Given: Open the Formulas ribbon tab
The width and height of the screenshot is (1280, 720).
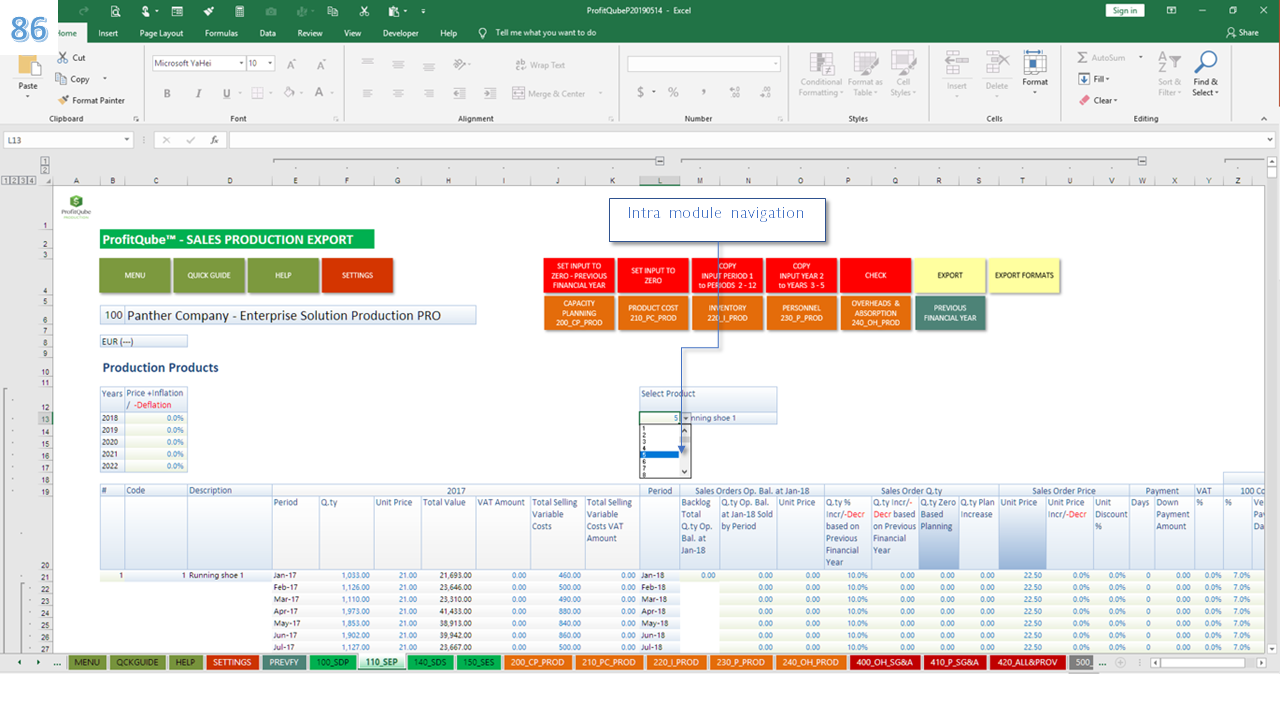Looking at the screenshot, I should point(221,33).
